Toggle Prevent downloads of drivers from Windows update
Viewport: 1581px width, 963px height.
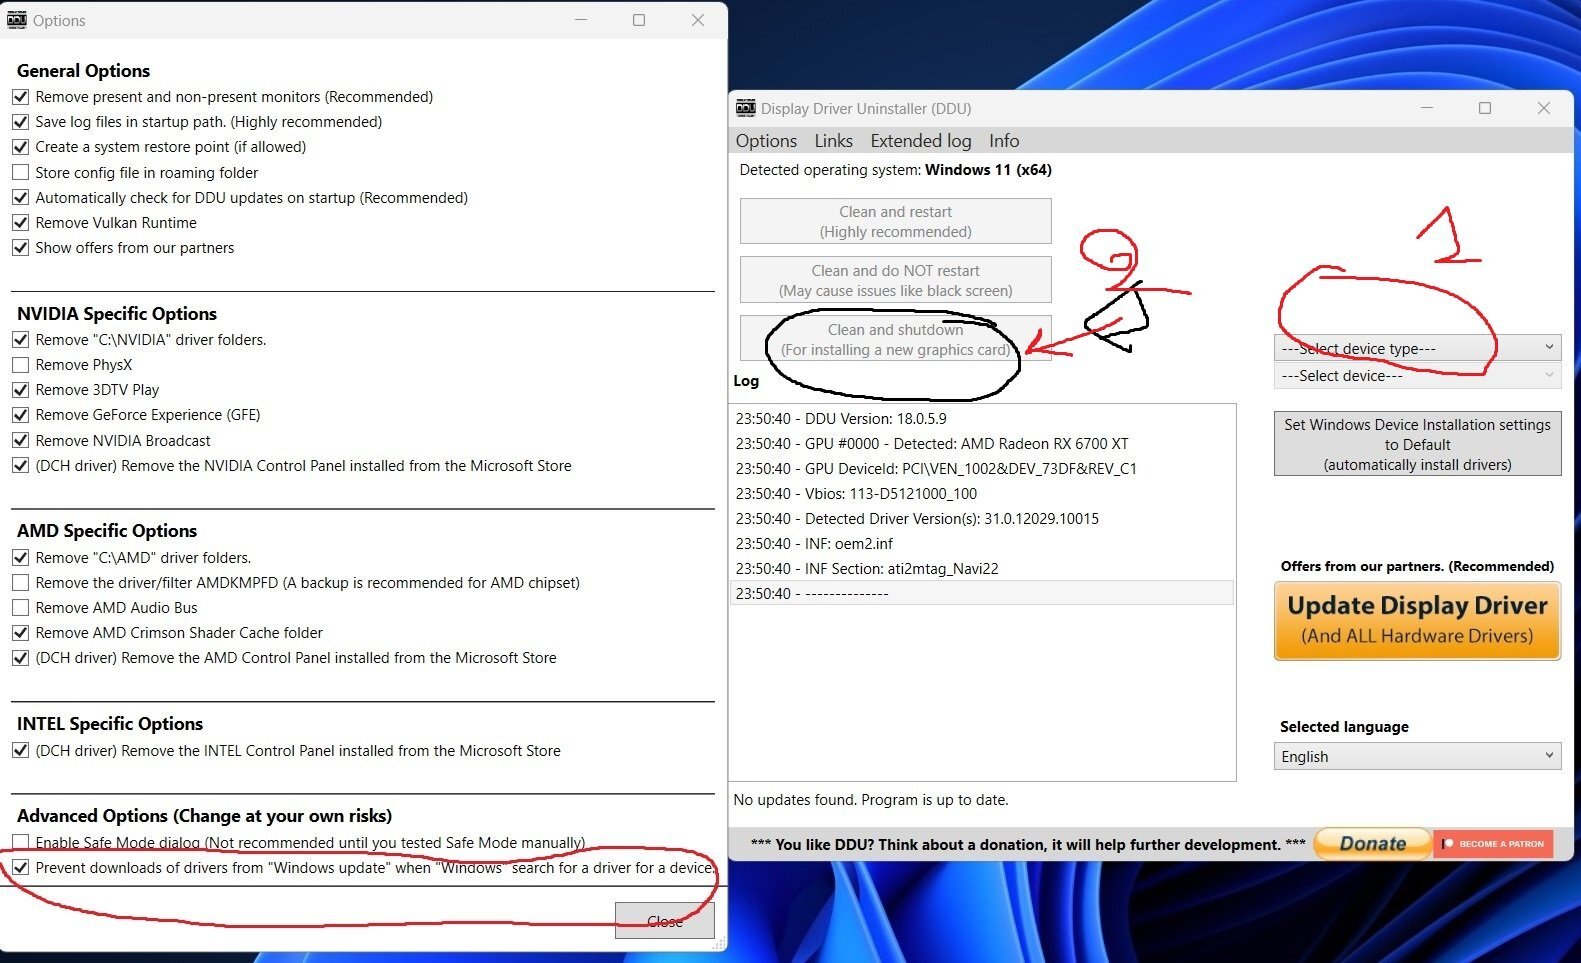pyautogui.click(x=21, y=868)
